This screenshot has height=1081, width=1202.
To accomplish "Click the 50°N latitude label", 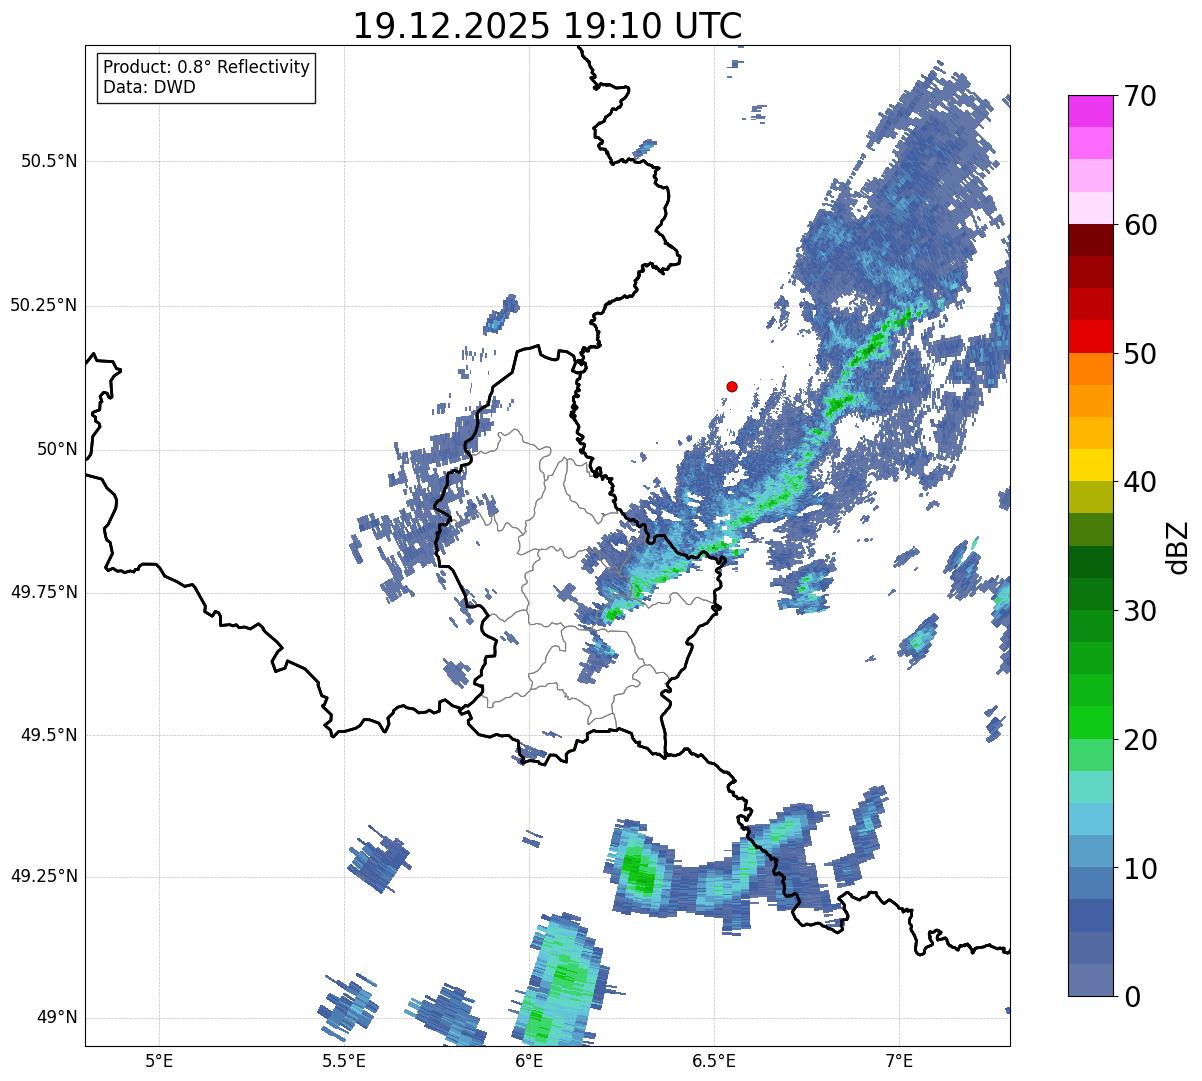I will pyautogui.click(x=57, y=449).
